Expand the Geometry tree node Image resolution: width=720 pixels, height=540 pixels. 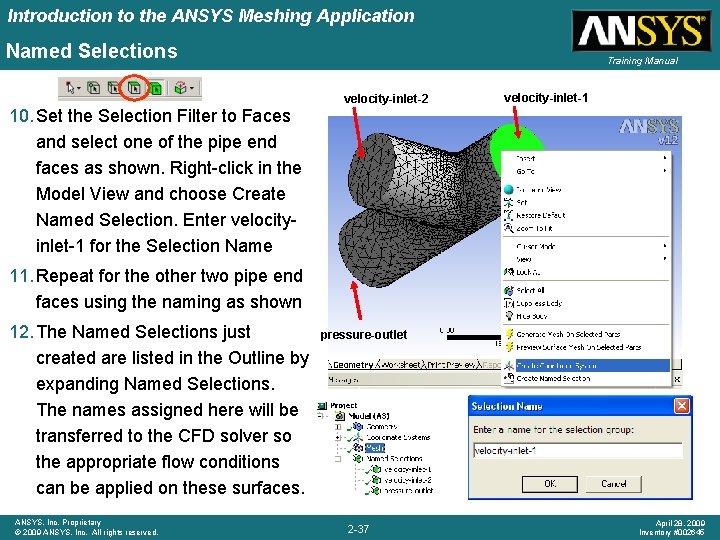tap(338, 427)
